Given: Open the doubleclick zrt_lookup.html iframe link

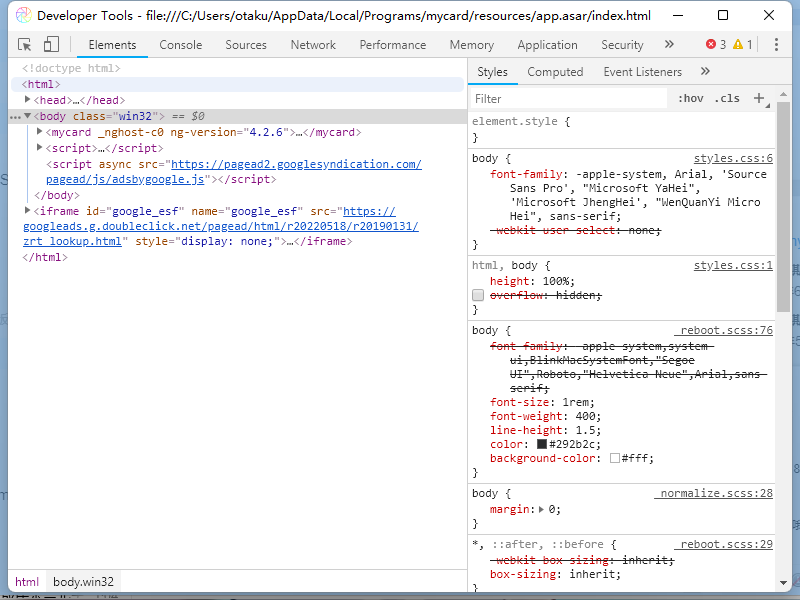Looking at the screenshot, I should pyautogui.click(x=221, y=226).
